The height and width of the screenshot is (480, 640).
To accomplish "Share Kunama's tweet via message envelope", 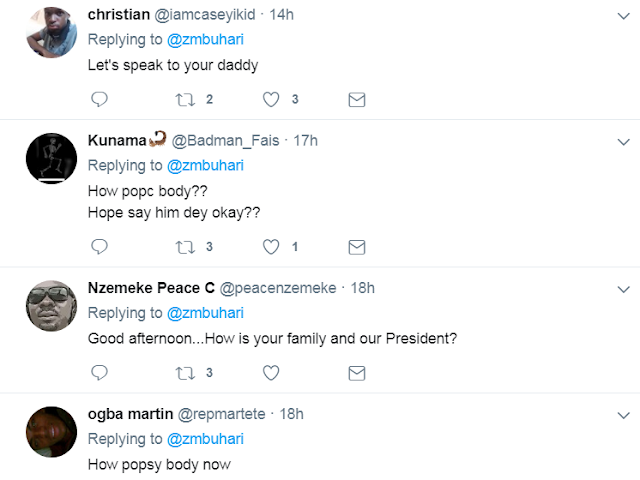I will coord(356,246).
